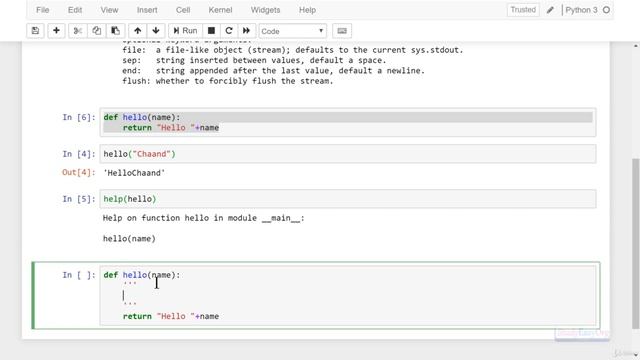This screenshot has width=640, height=360.
Task: Click the 'end: string appended after' line
Action: tap(273, 71)
